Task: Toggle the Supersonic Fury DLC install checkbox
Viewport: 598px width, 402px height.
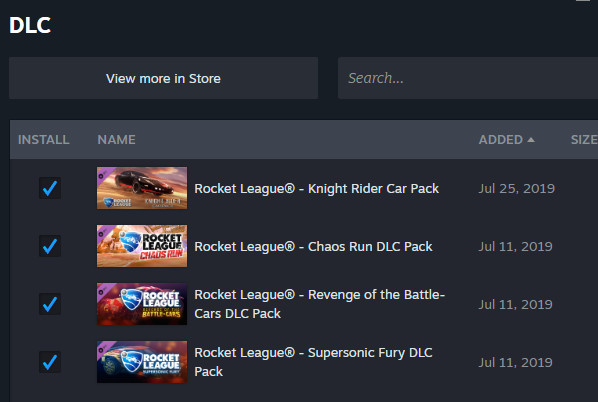Action: tap(50, 362)
